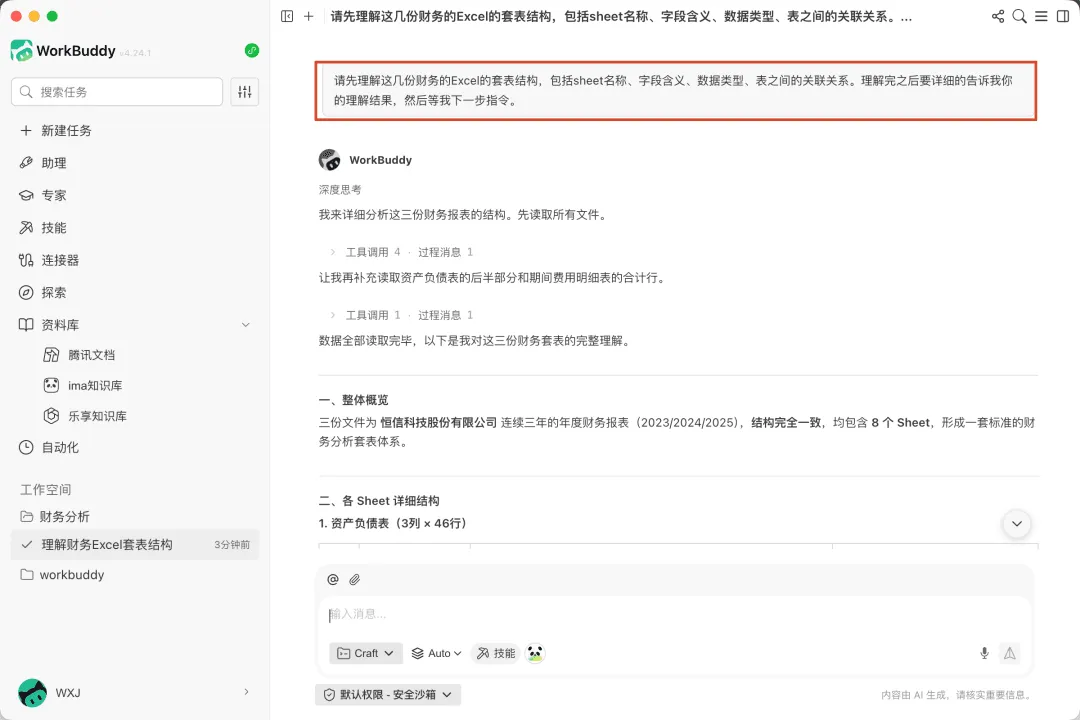Open WXJ account menu chevron
Image resolution: width=1080 pixels, height=720 pixels.
247,692
